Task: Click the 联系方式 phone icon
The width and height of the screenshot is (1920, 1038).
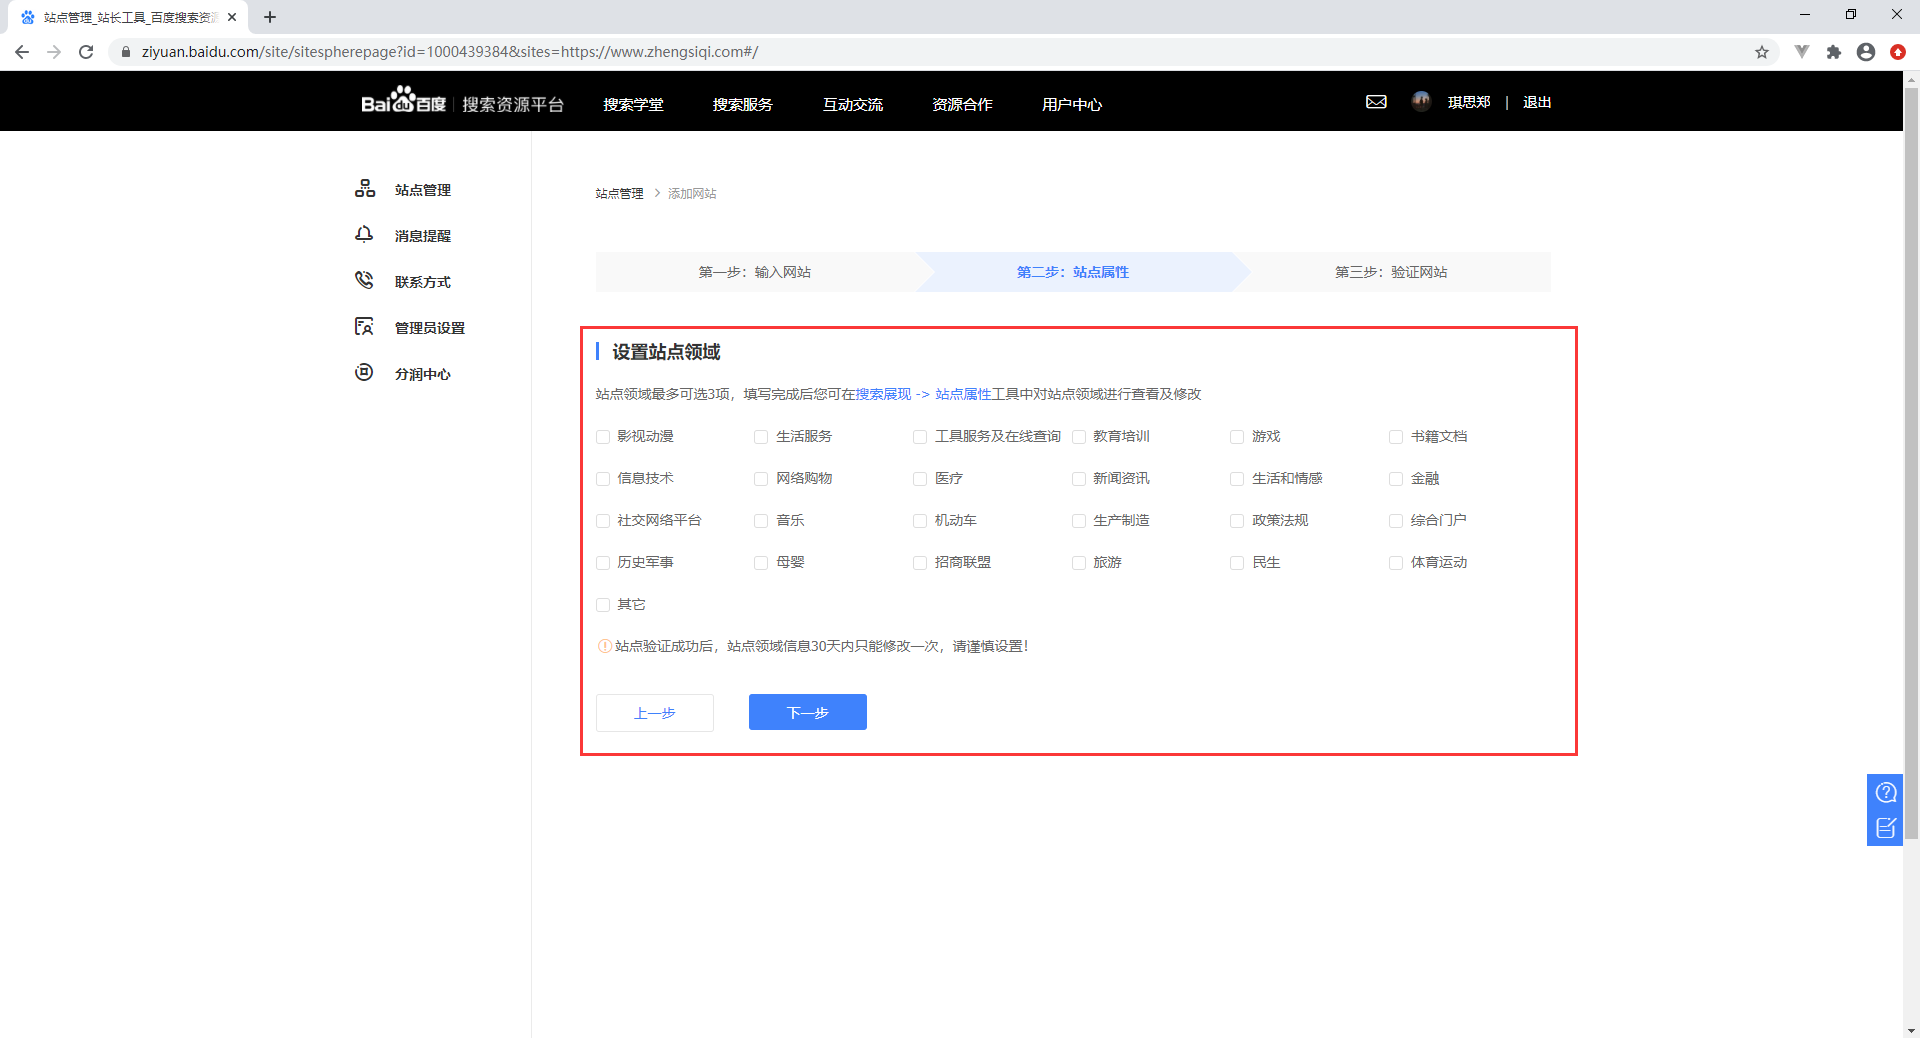Action: pyautogui.click(x=365, y=281)
